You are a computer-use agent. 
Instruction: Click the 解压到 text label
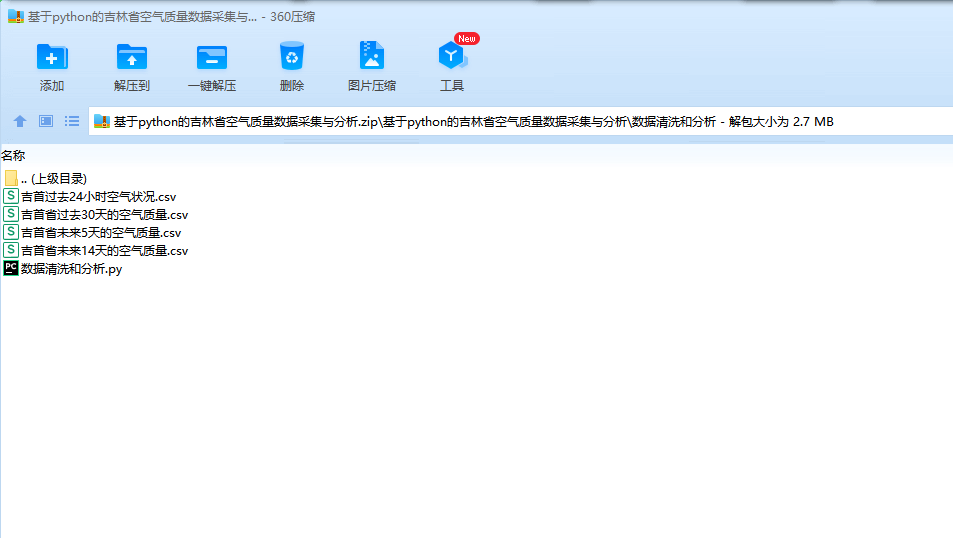pyautogui.click(x=132, y=86)
